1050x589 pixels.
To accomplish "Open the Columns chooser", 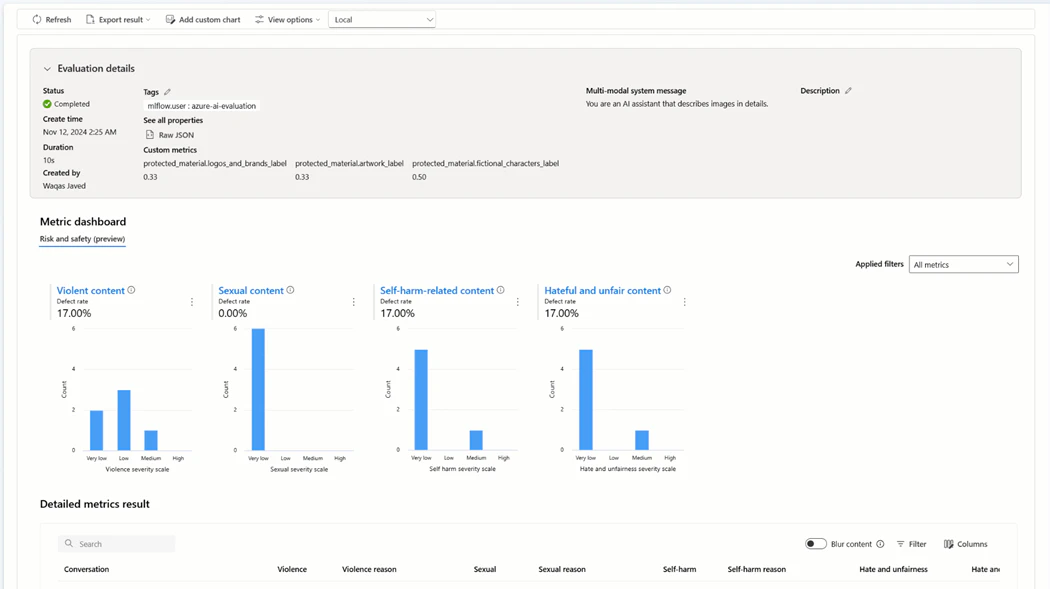I will click(966, 544).
